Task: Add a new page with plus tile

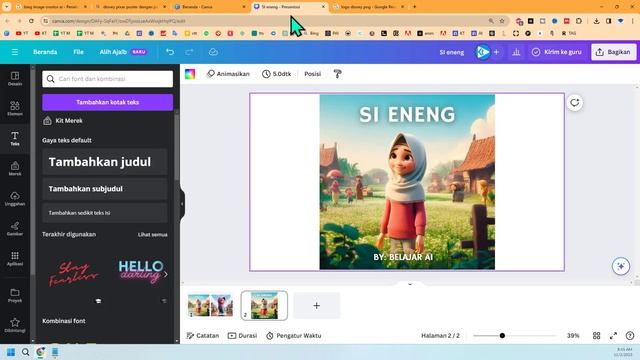Action: pos(316,305)
